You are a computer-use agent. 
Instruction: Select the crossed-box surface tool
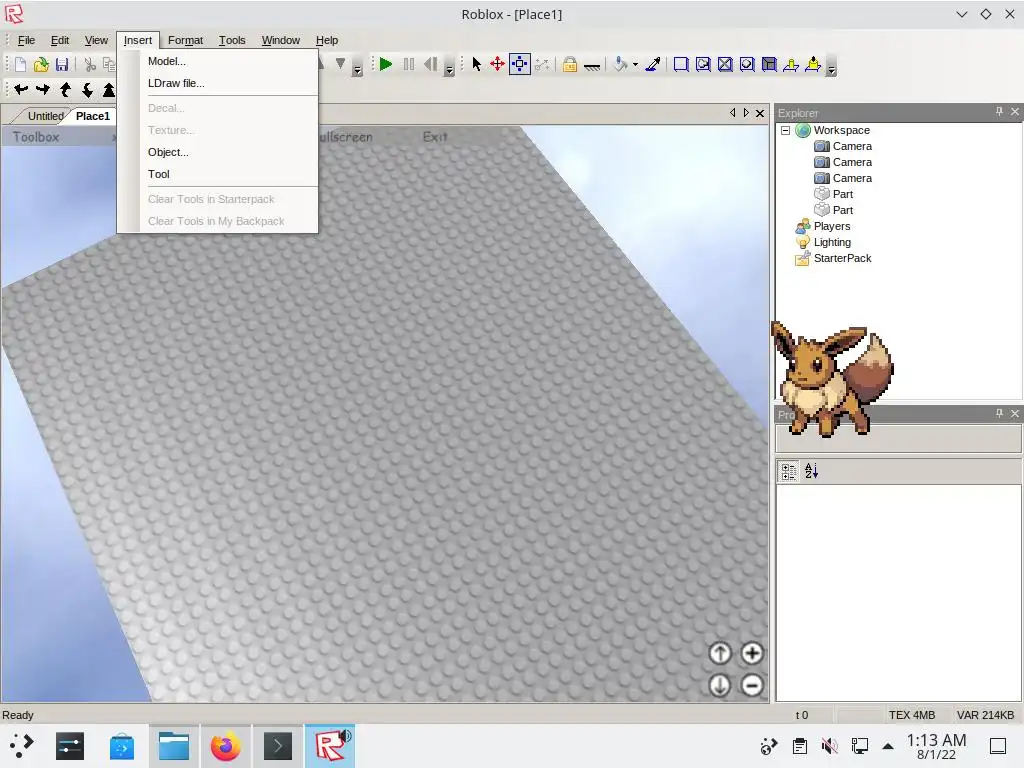tap(725, 64)
